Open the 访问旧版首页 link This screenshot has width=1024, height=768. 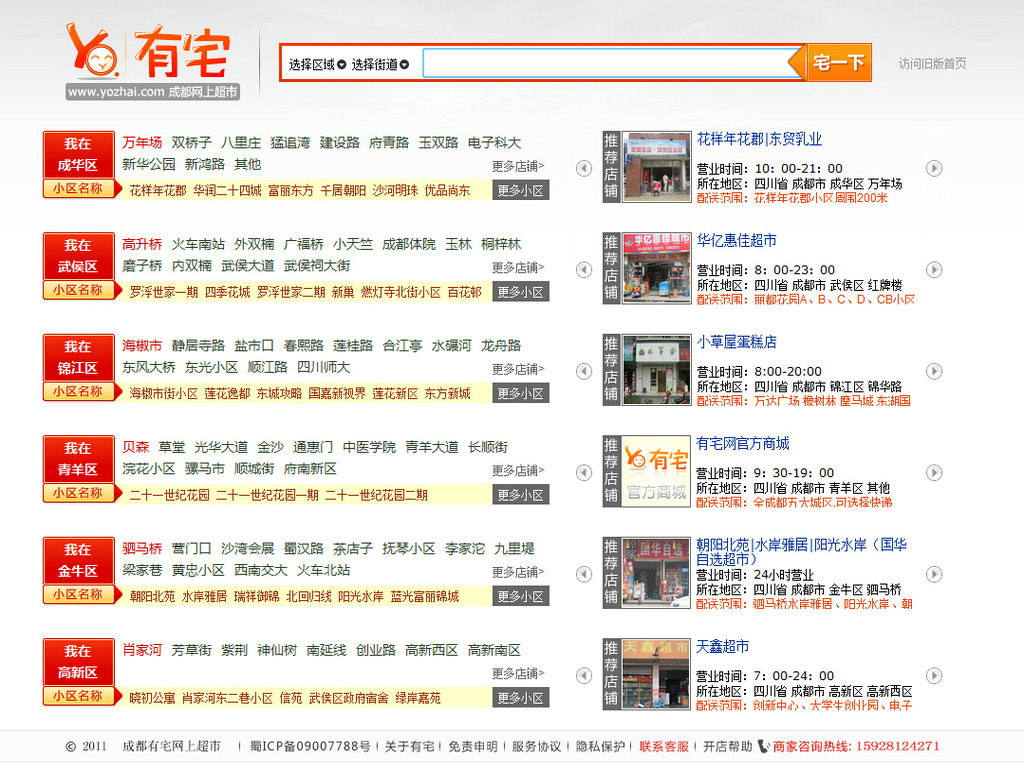click(x=932, y=64)
